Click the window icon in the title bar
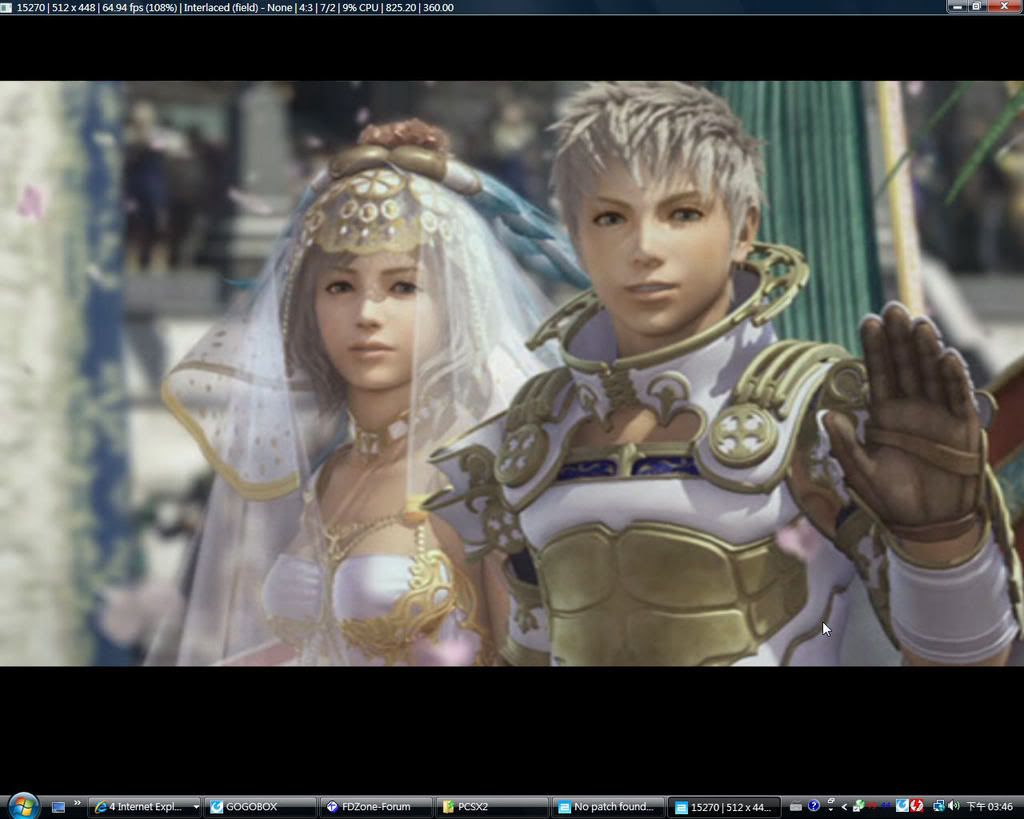Screen dimensions: 1024x819 (6, 7)
